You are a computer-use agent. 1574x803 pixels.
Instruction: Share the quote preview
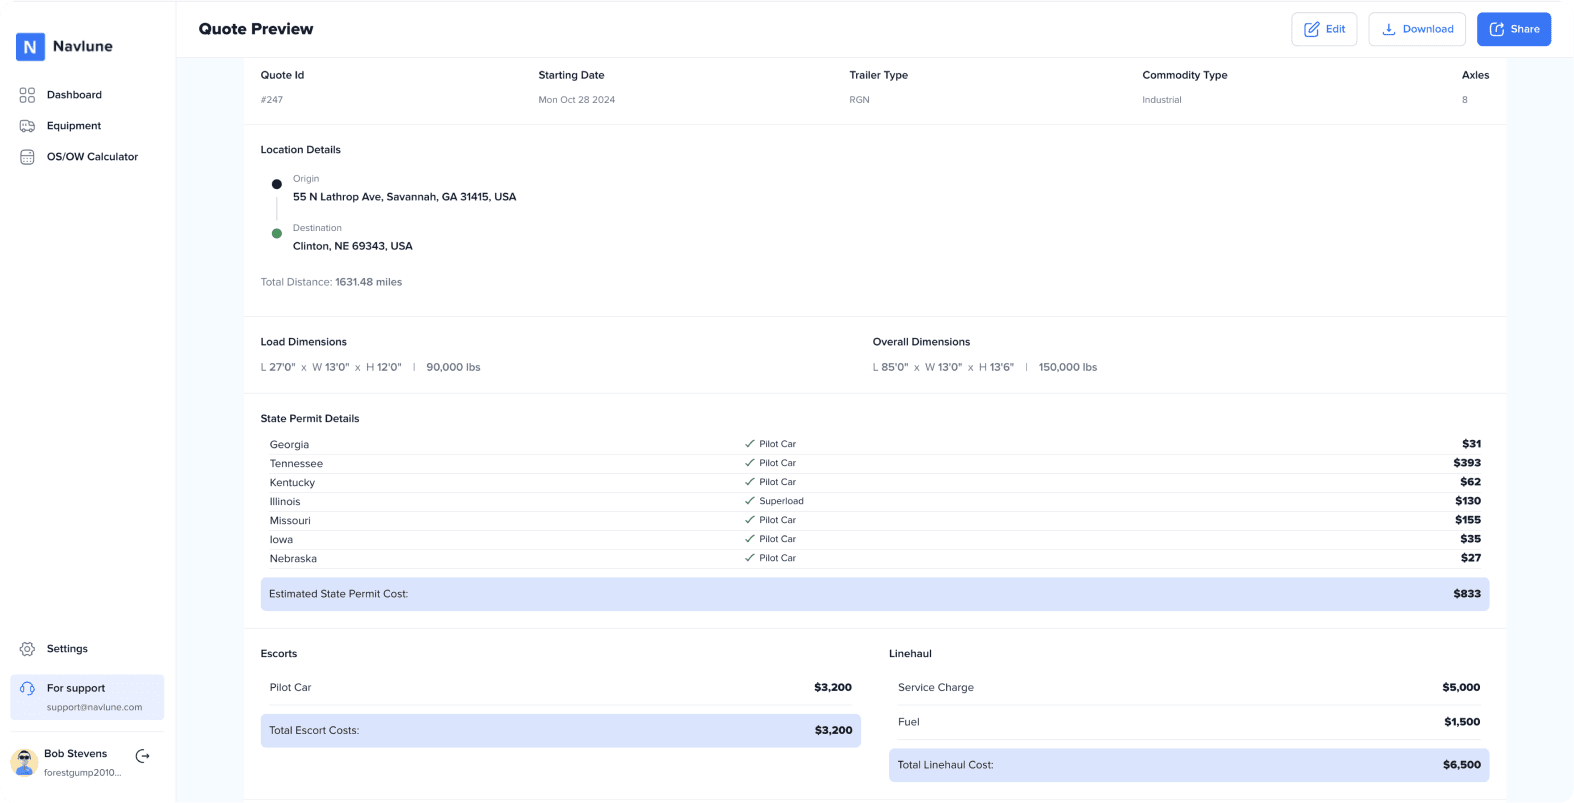(x=1514, y=29)
